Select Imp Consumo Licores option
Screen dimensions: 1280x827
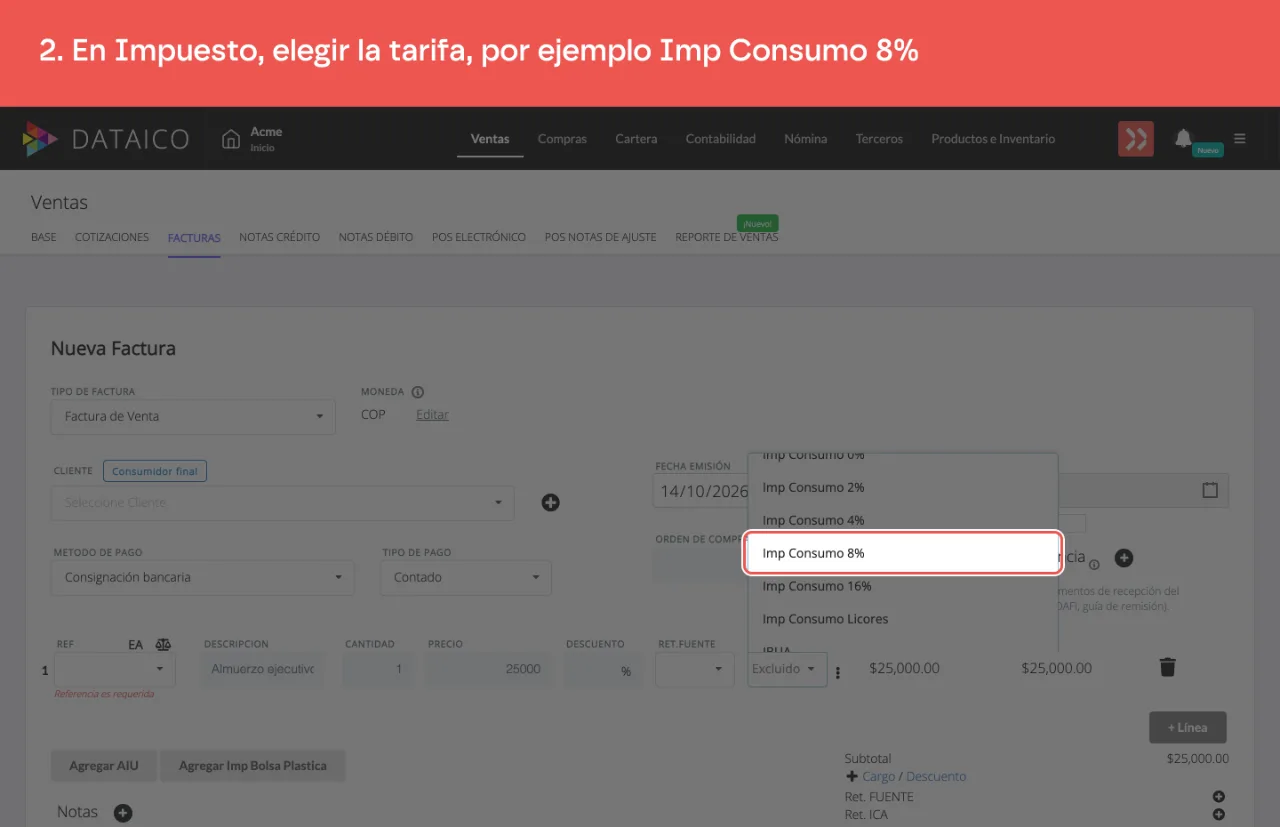click(x=902, y=619)
